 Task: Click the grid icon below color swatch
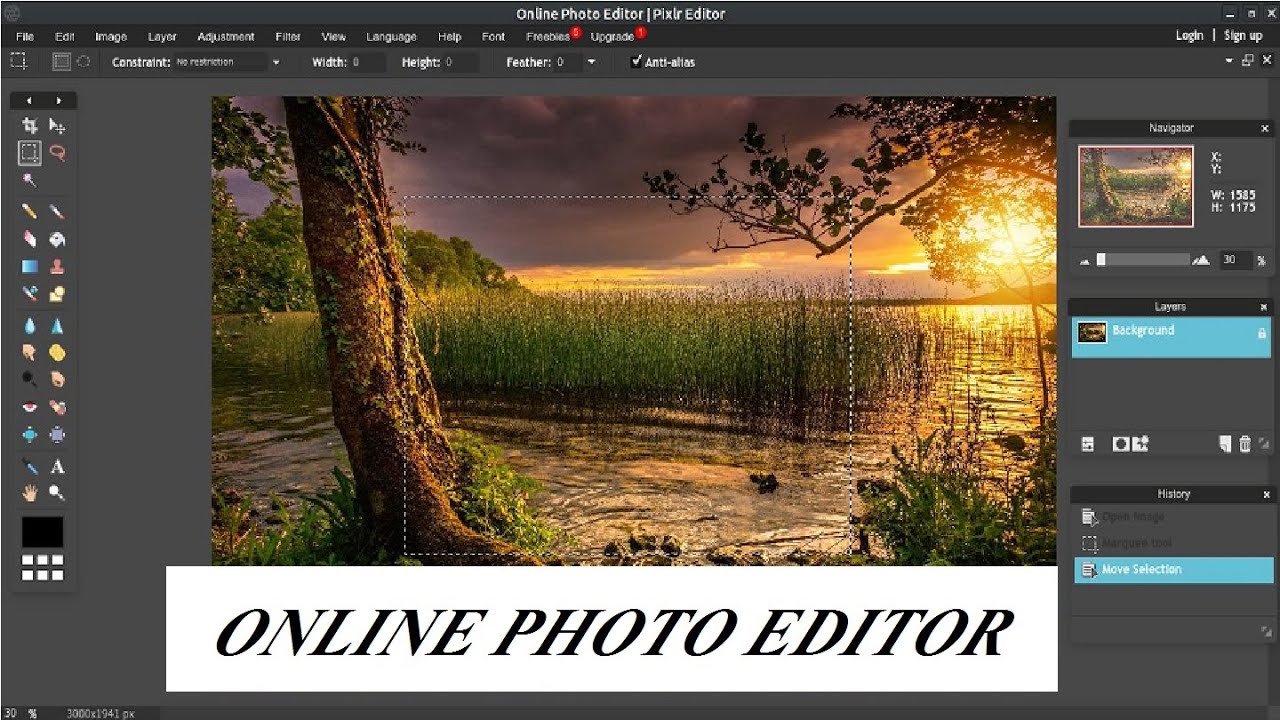point(42,567)
